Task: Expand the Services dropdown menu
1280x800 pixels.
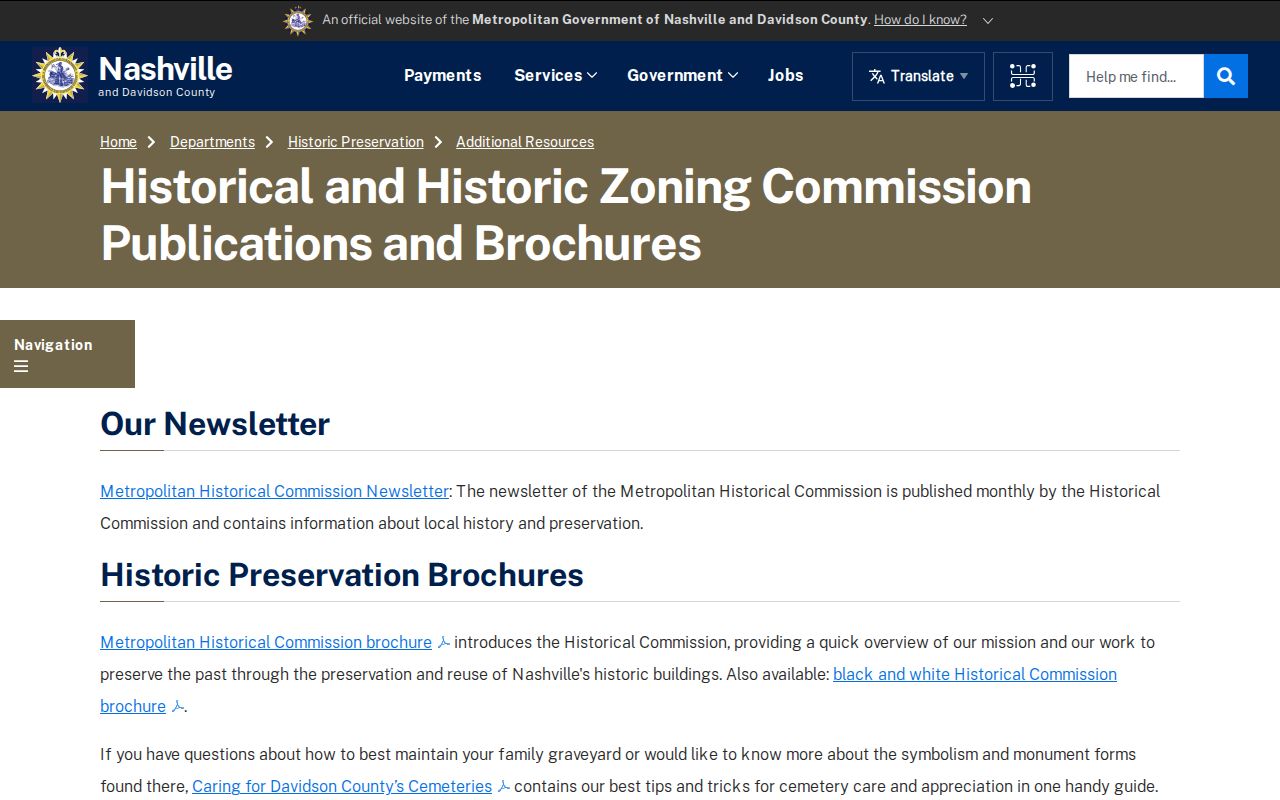Action: pos(555,75)
